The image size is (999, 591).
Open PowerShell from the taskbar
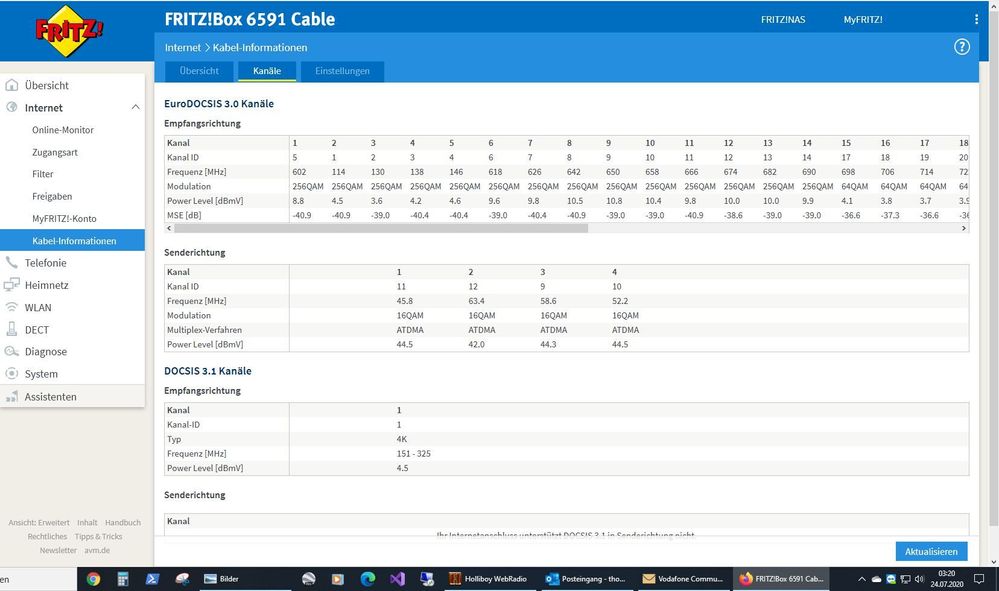[152, 579]
